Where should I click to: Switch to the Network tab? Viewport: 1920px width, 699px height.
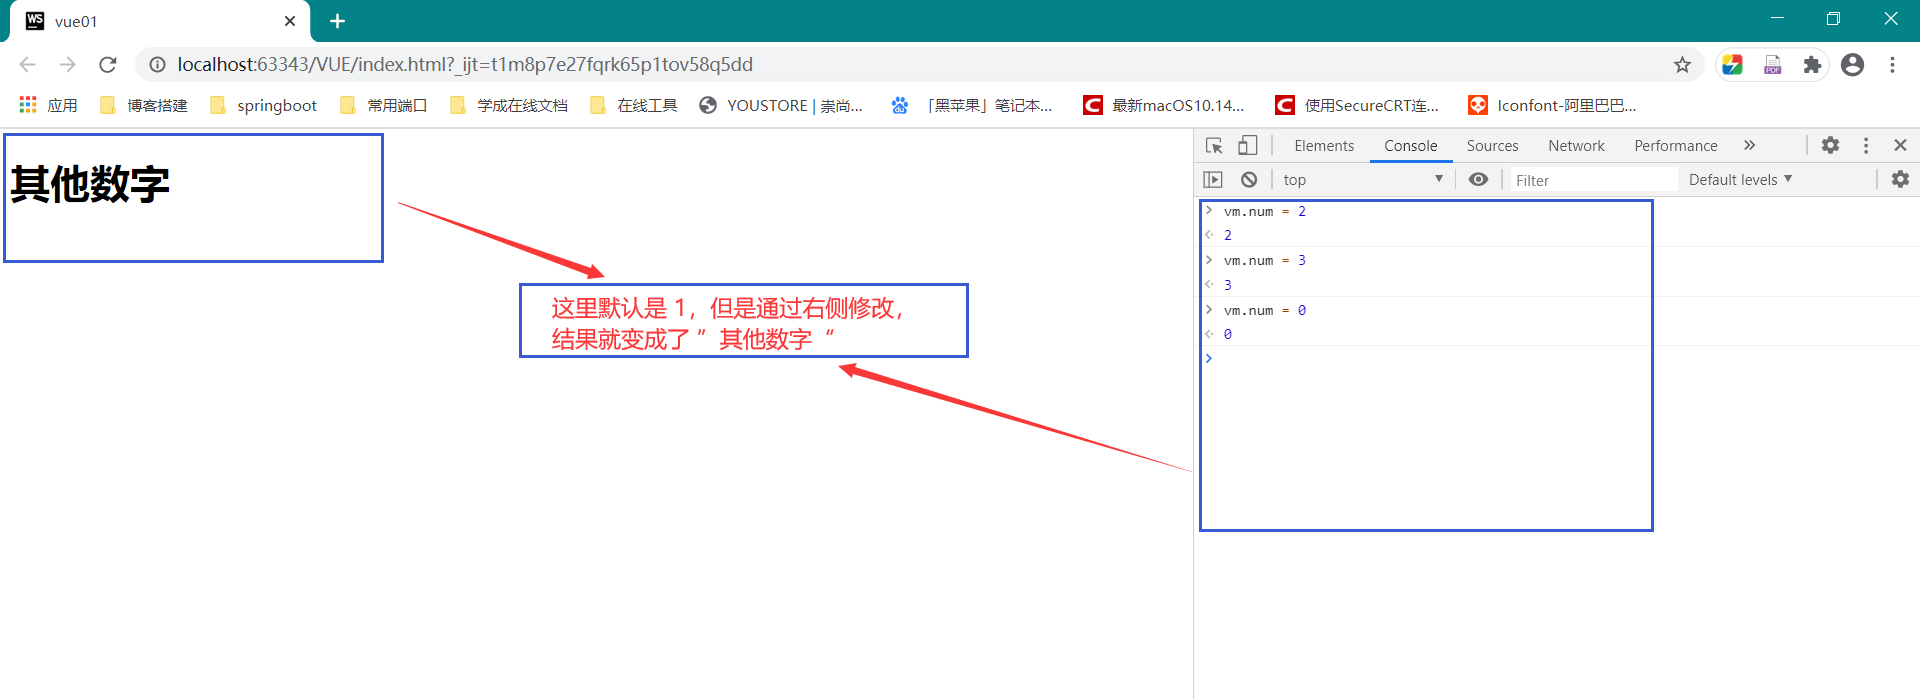(x=1576, y=146)
